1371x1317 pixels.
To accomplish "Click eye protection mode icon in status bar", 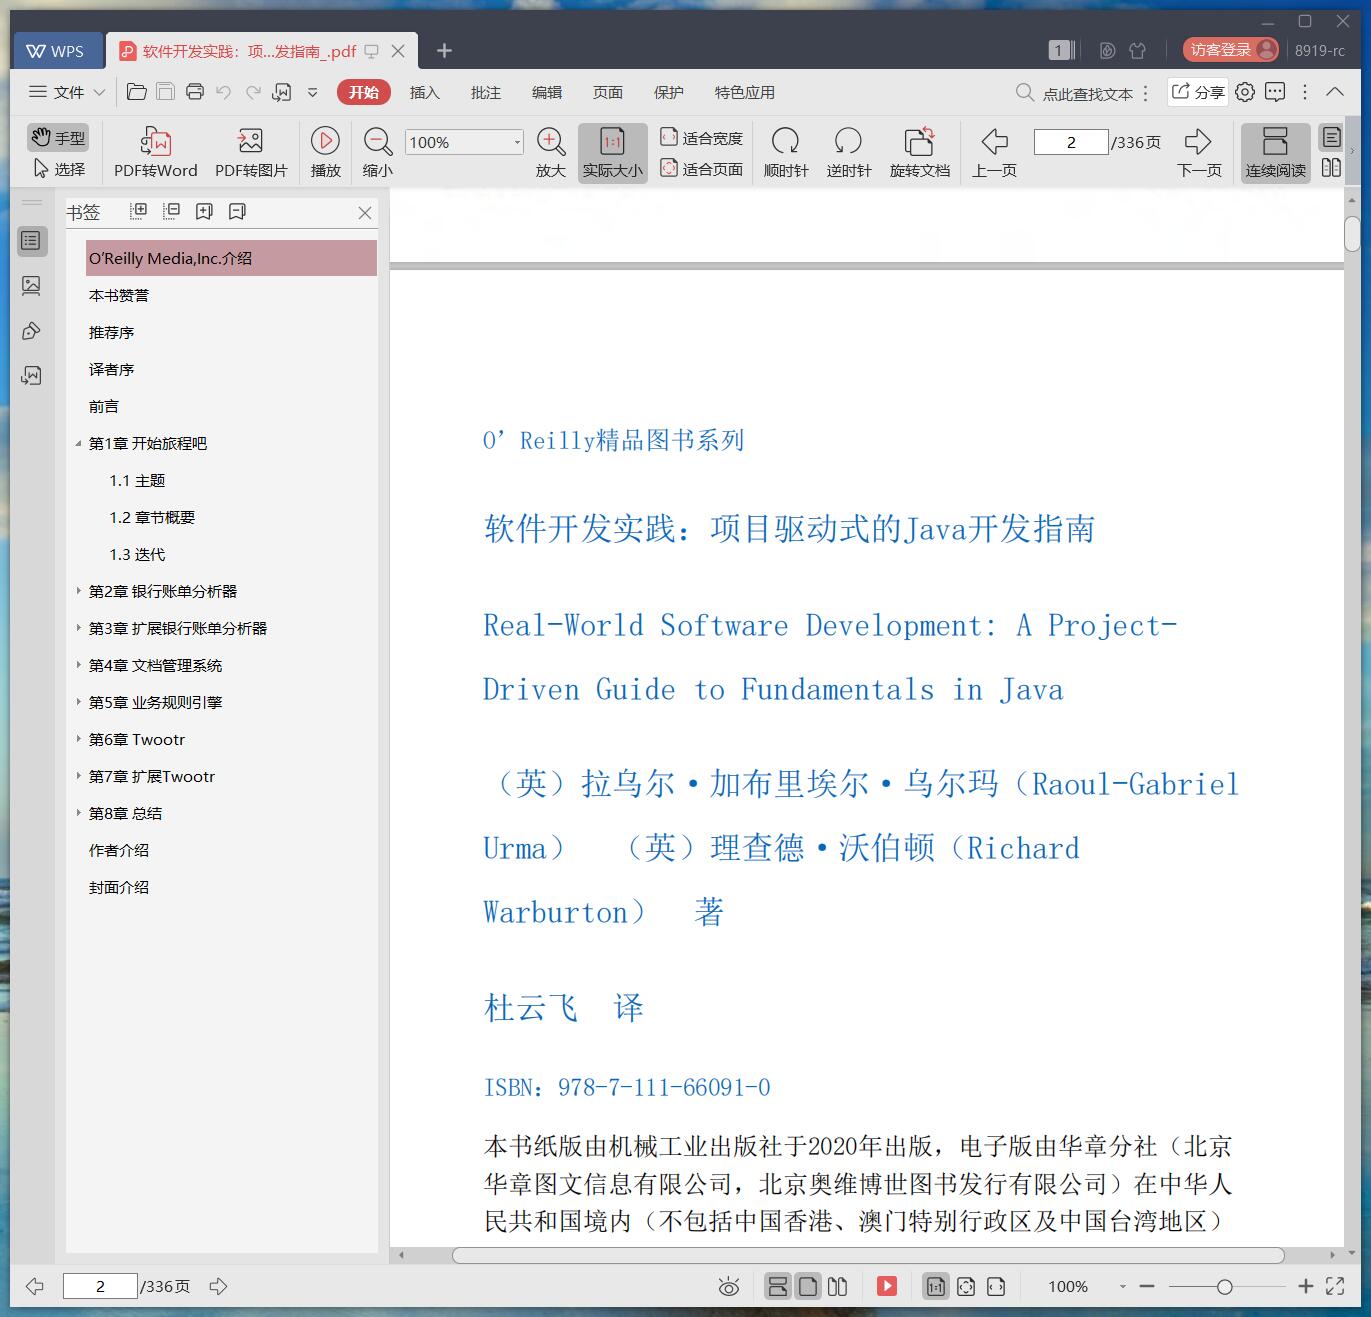I will (x=729, y=1286).
